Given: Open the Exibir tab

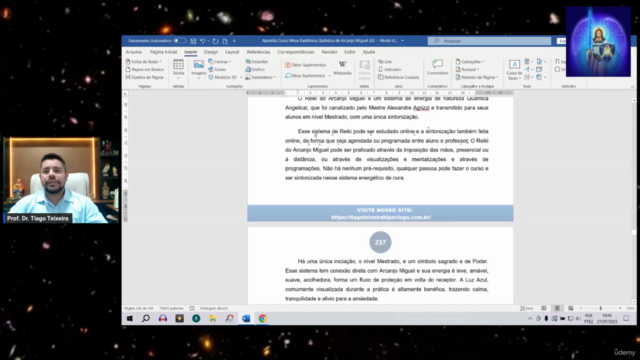Looking at the screenshot, I should tap(350, 52).
